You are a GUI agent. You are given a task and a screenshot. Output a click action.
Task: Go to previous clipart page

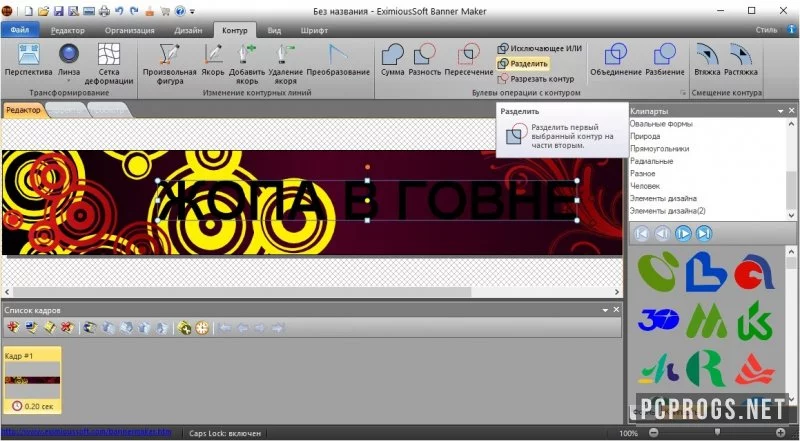coord(662,234)
